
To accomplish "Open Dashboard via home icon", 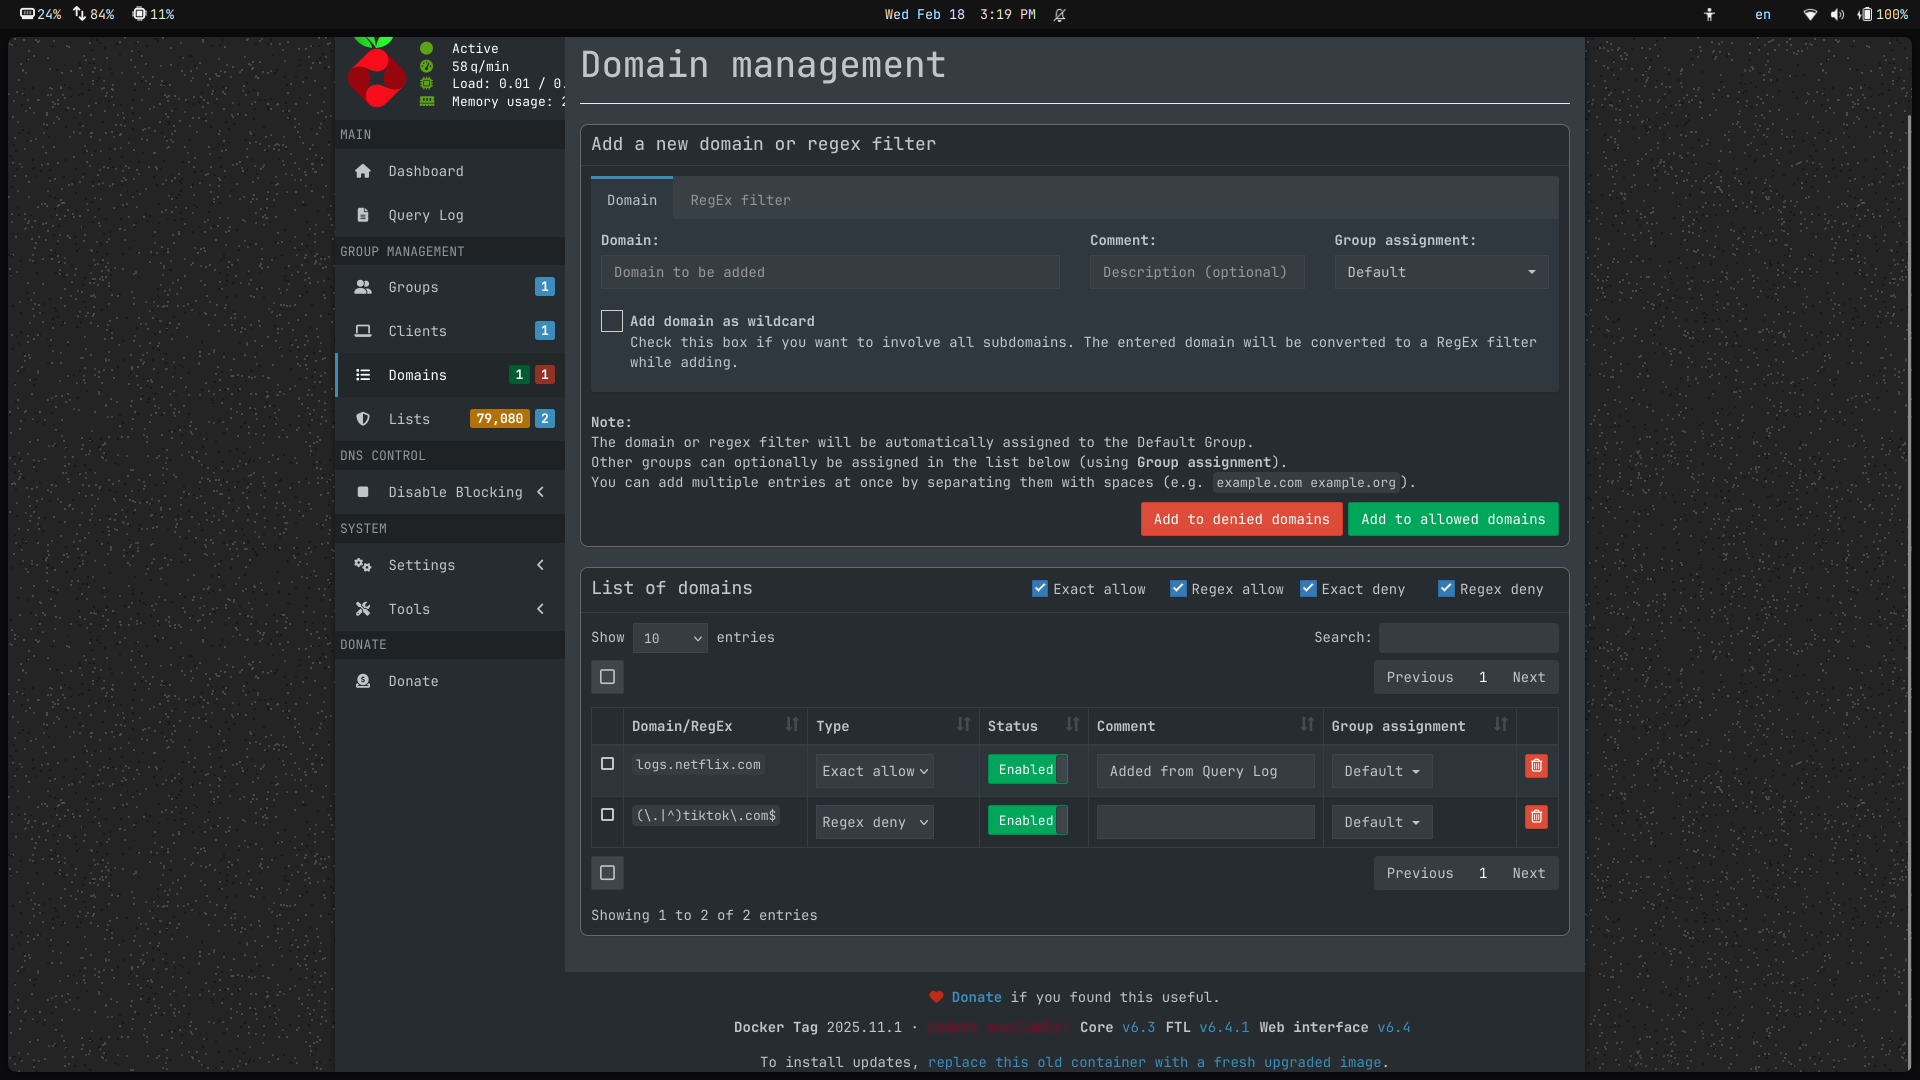I will coord(363,171).
